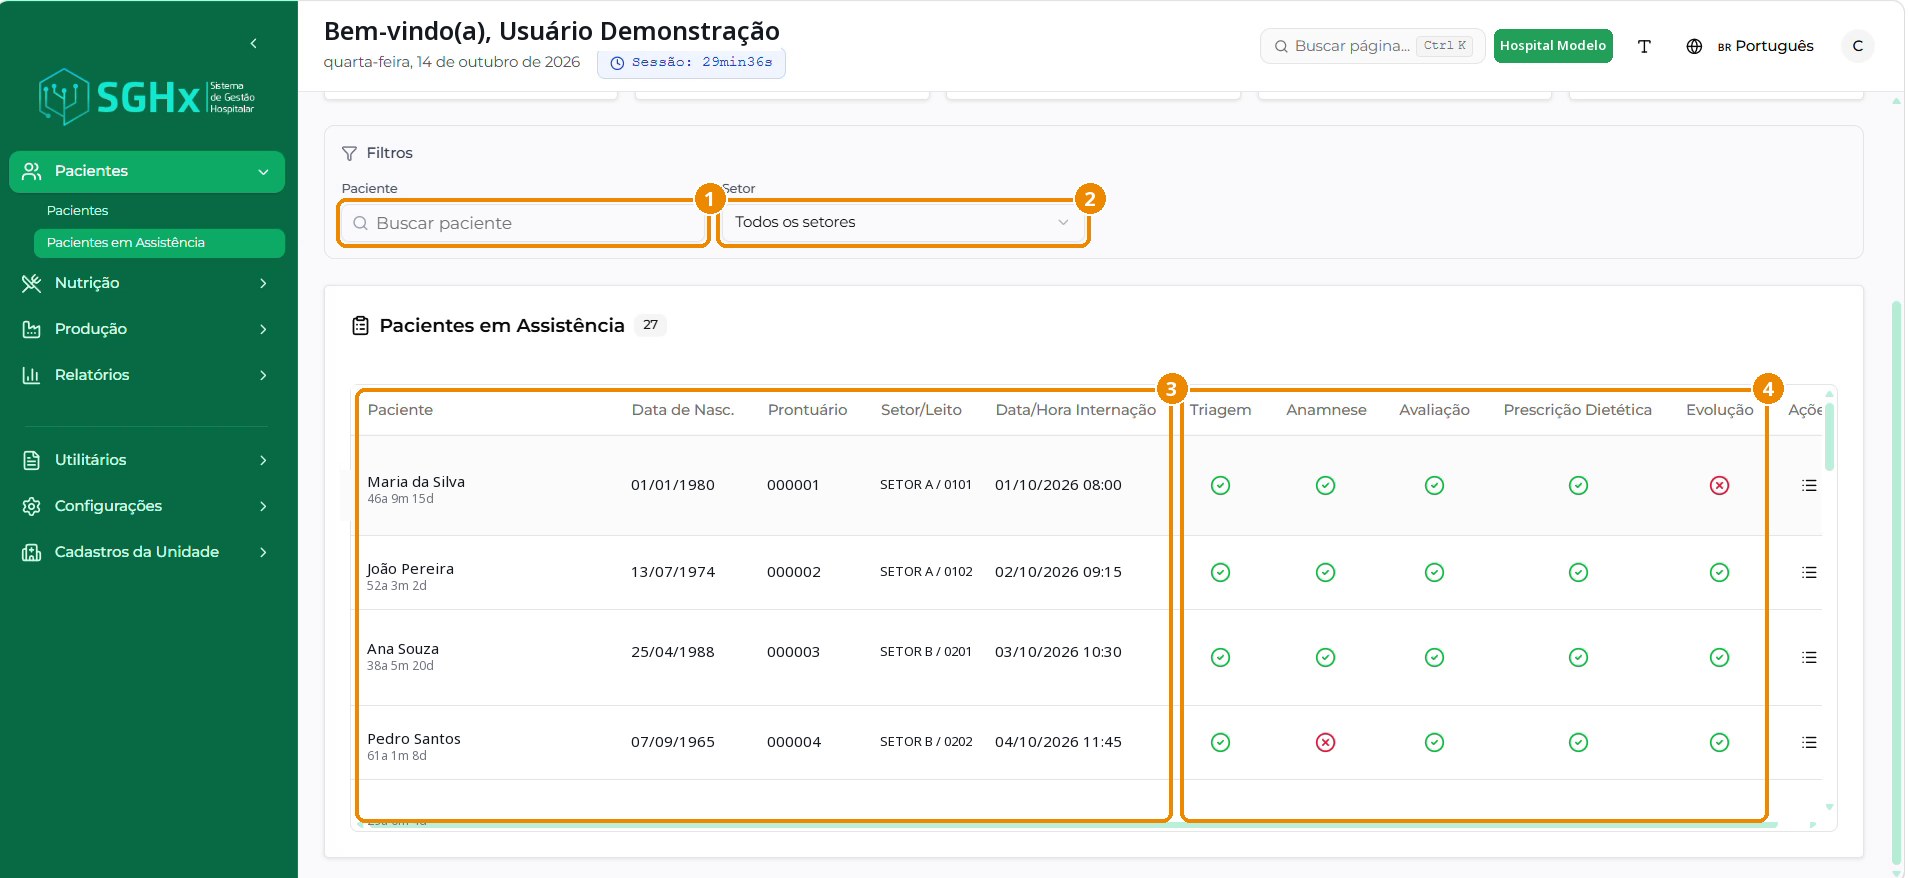Click the Prontuário column header
This screenshot has height=878, width=1908.
[807, 410]
